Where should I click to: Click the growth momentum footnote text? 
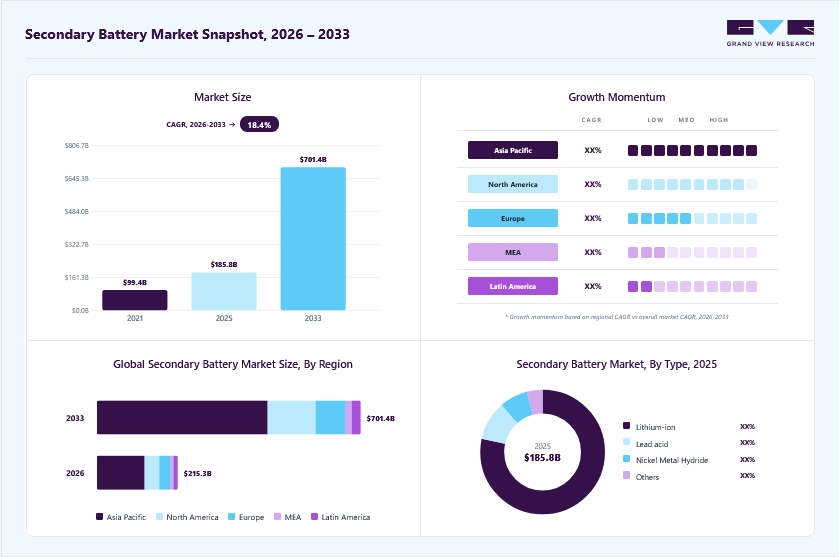pos(617,317)
